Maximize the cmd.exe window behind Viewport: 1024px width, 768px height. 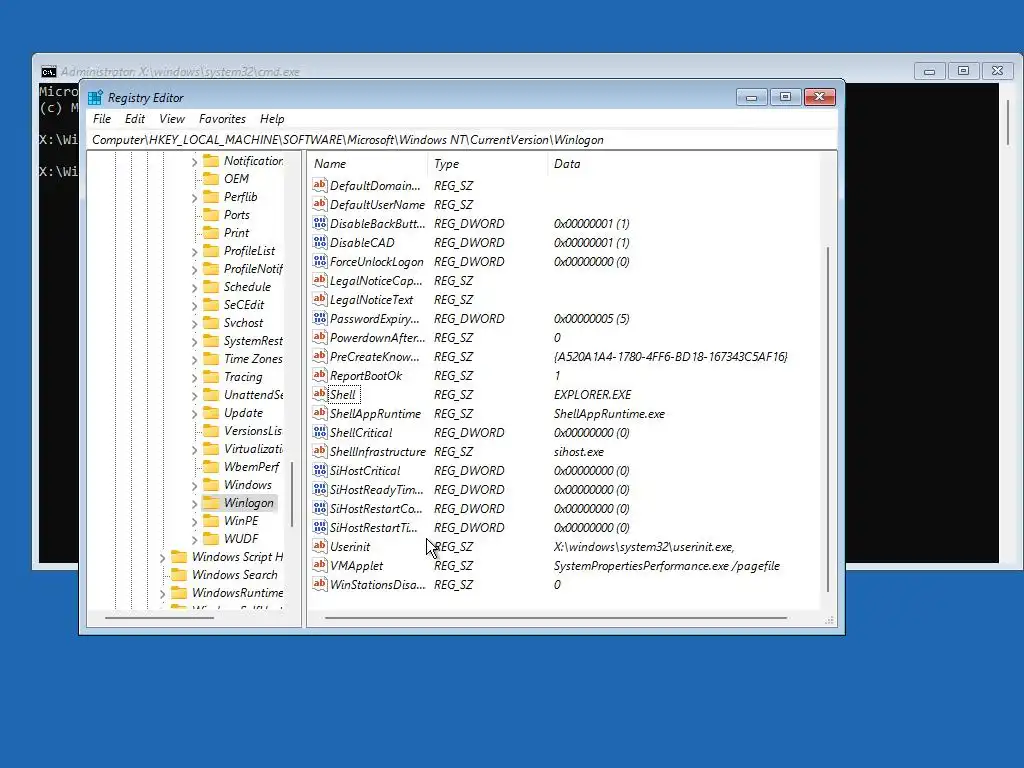click(963, 71)
